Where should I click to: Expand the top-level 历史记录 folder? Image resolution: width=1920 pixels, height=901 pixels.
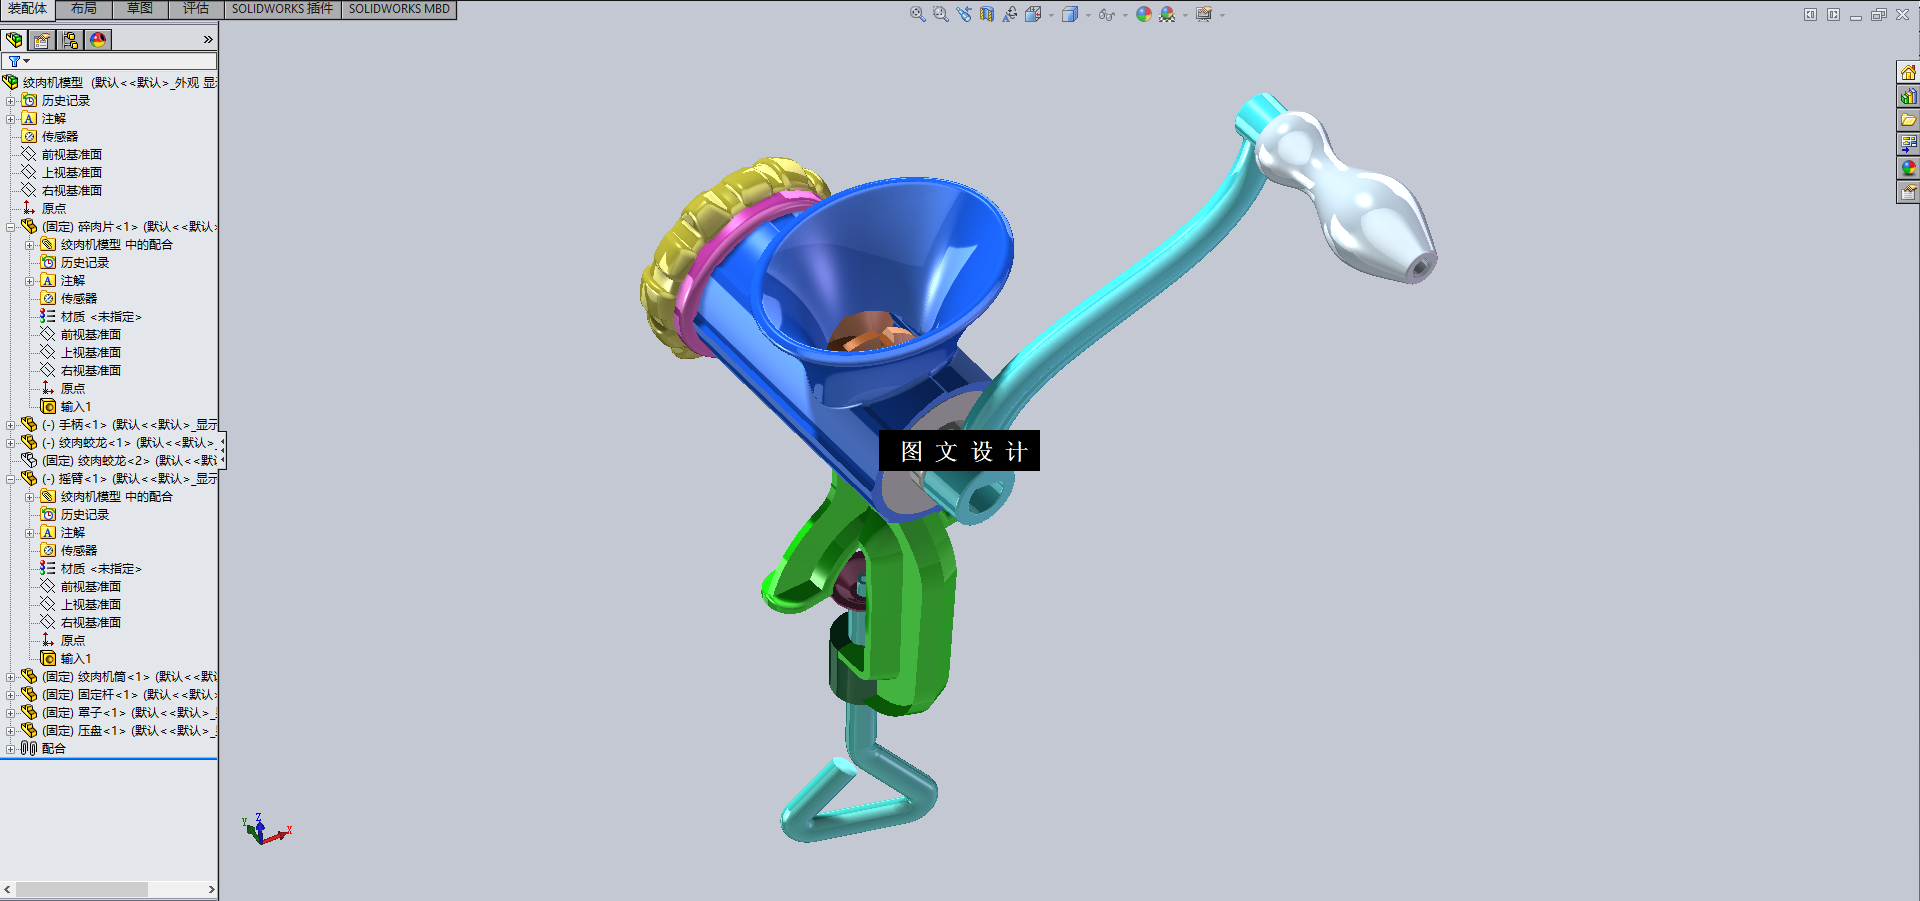(x=10, y=101)
